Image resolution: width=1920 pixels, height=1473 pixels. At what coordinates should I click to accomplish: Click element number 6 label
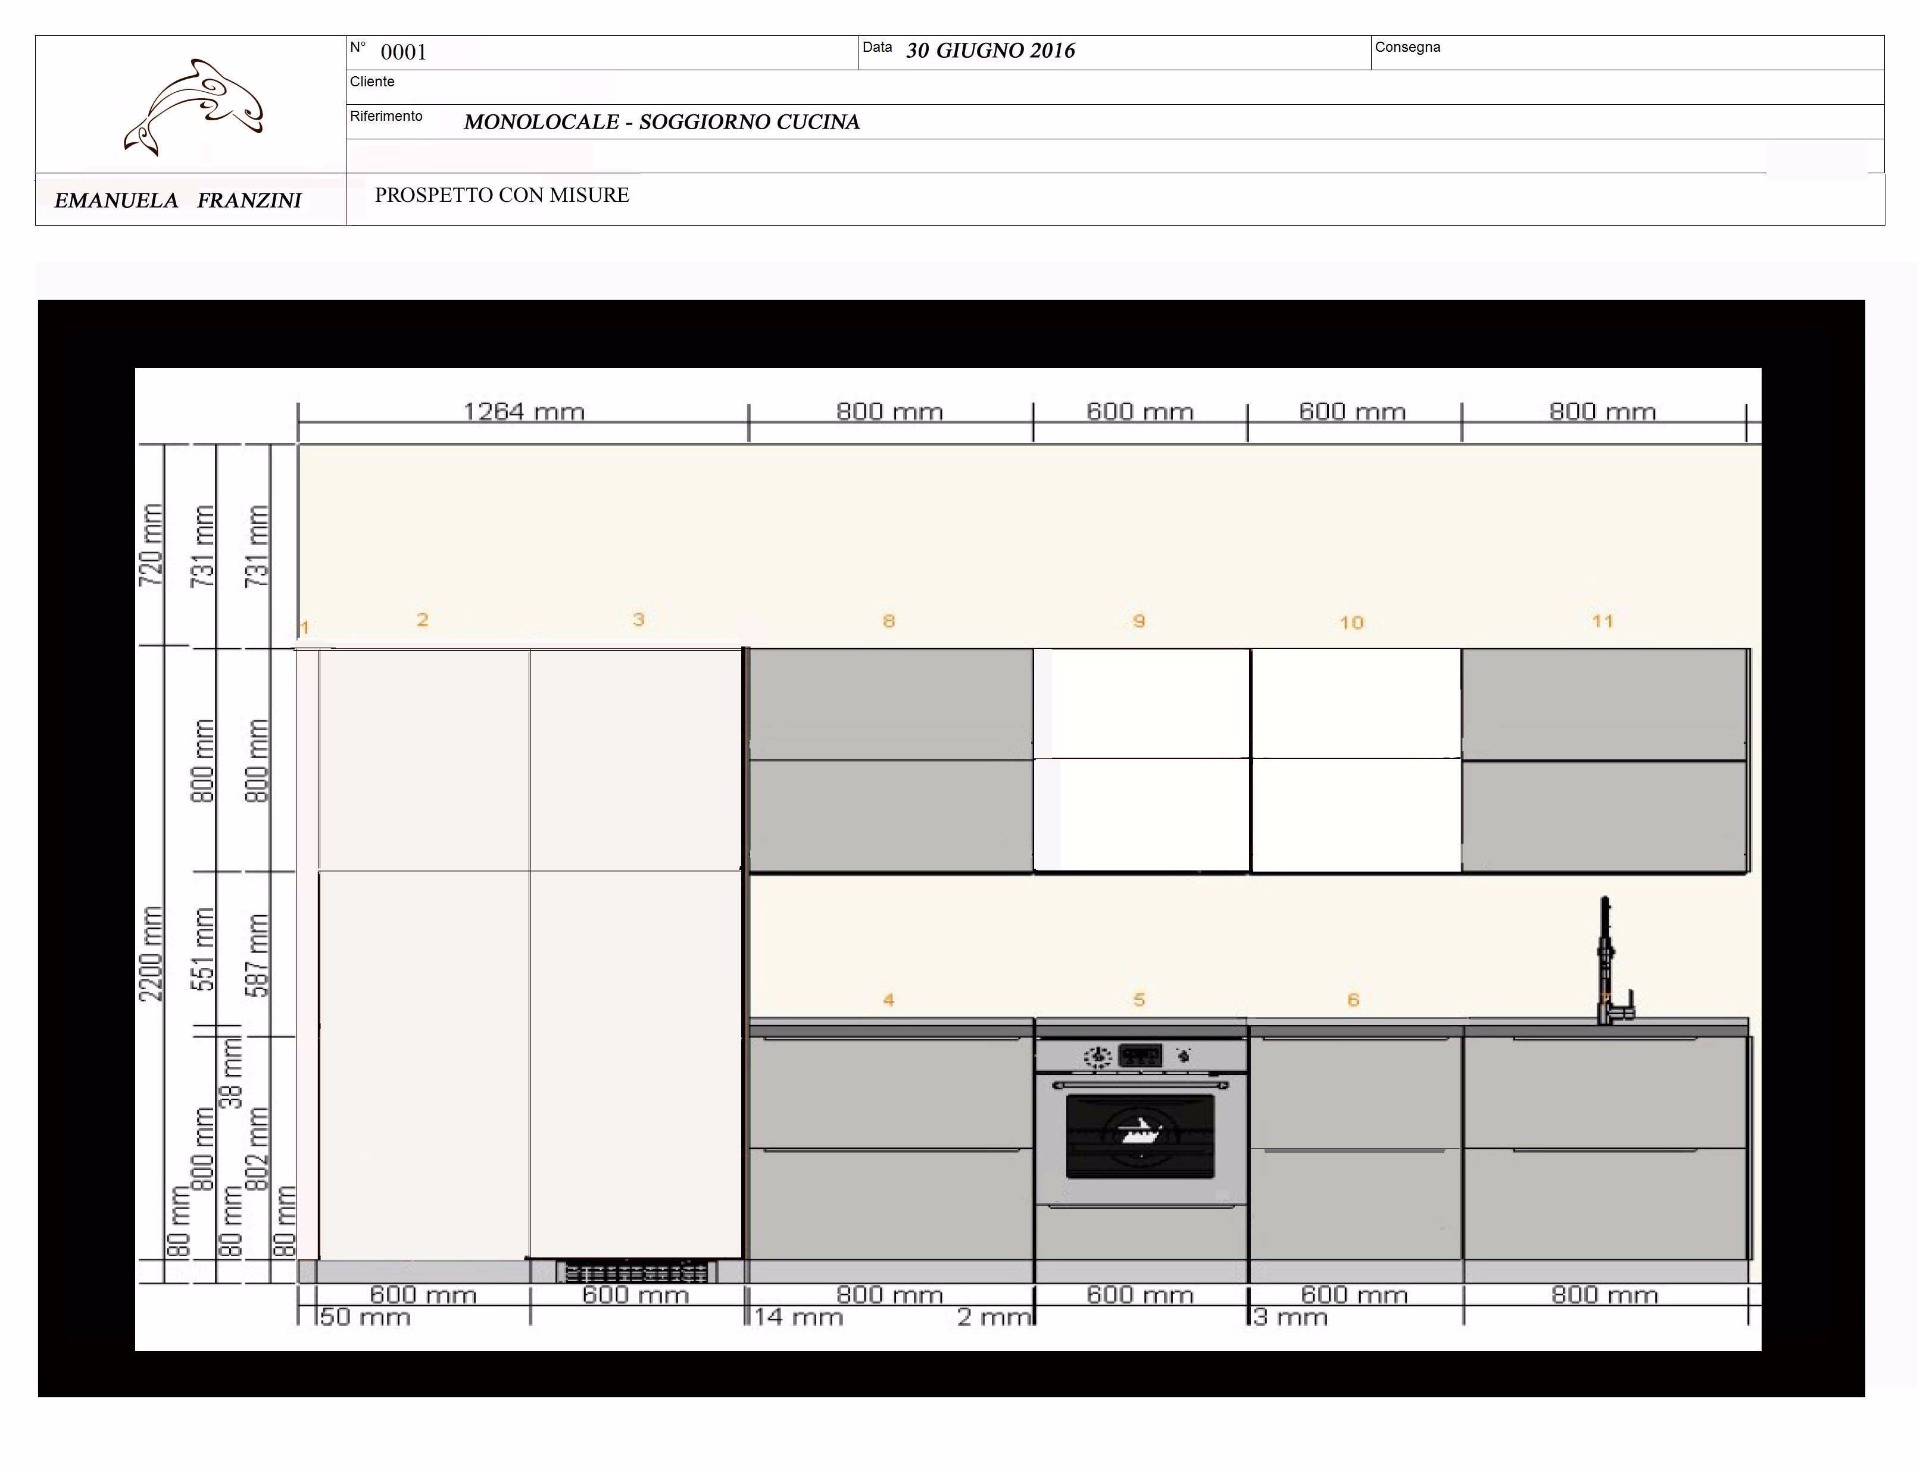(1353, 1000)
